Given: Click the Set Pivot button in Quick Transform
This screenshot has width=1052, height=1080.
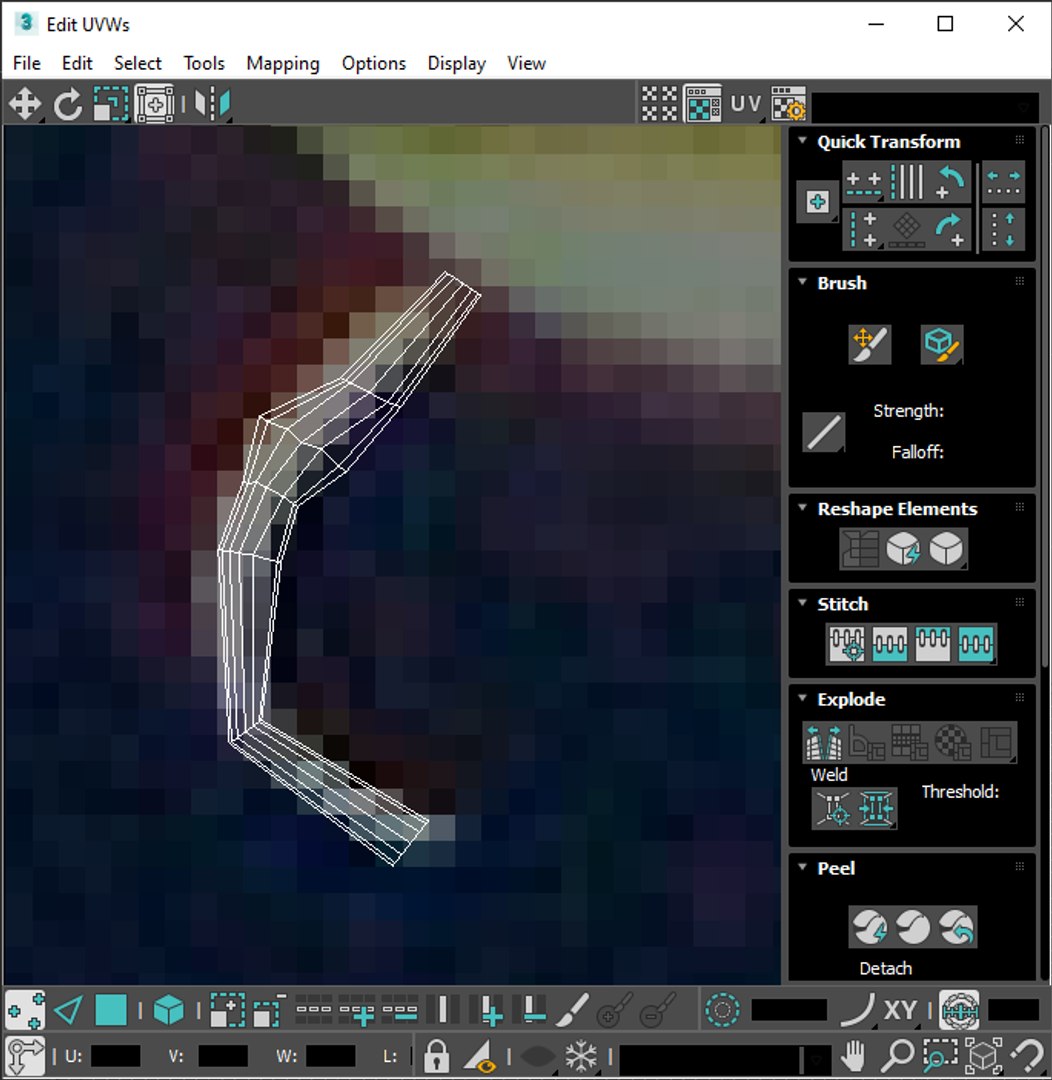Looking at the screenshot, I should coord(817,202).
